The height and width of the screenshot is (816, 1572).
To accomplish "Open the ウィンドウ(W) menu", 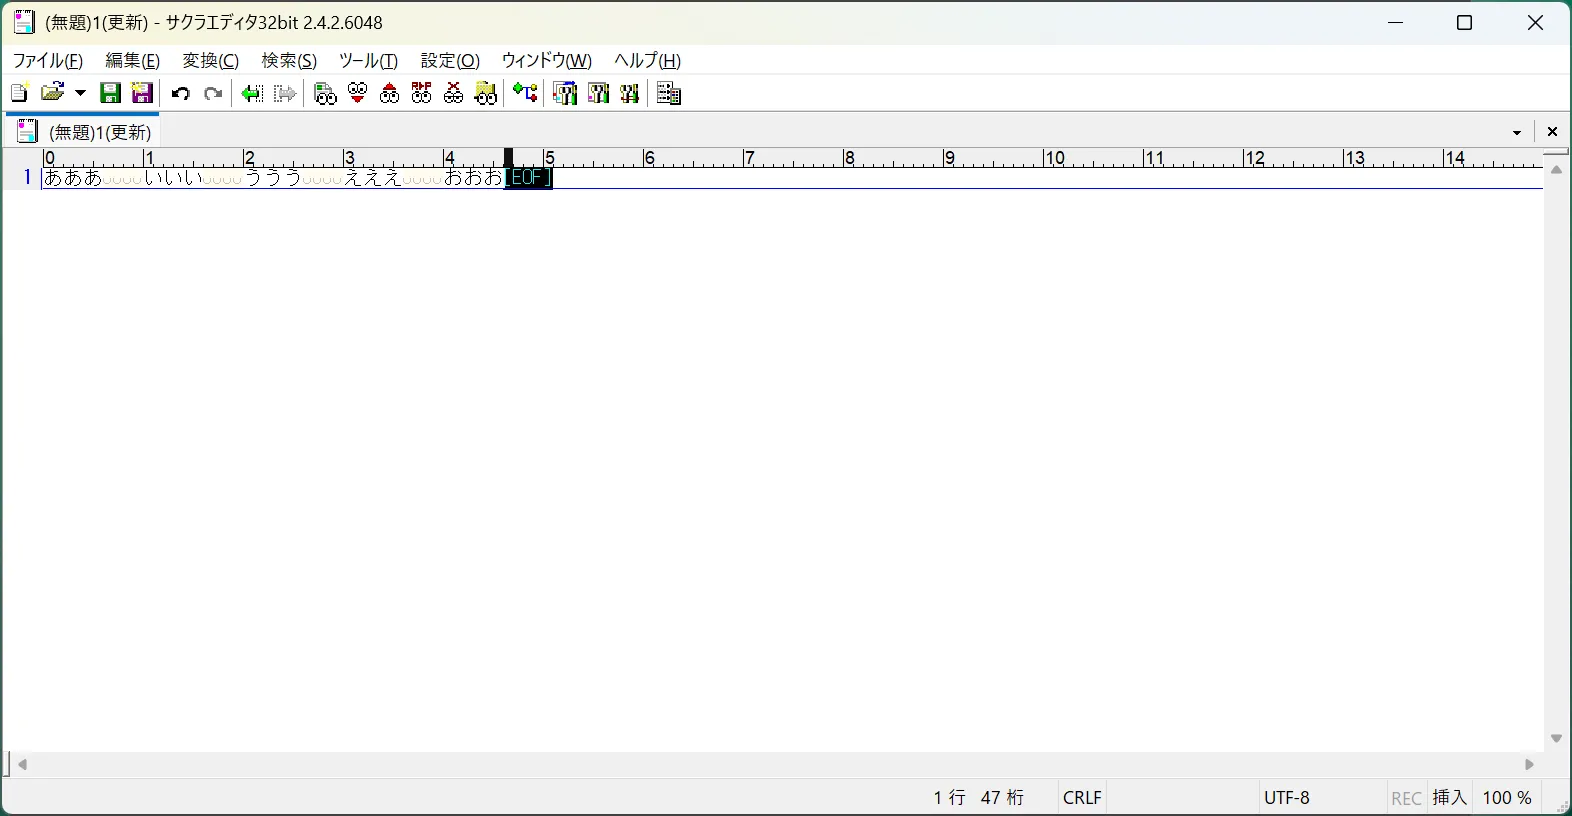I will point(547,60).
